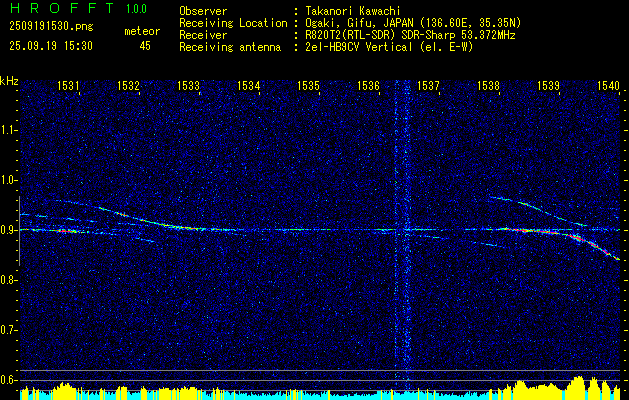Click the 1535 time marker

308,85
